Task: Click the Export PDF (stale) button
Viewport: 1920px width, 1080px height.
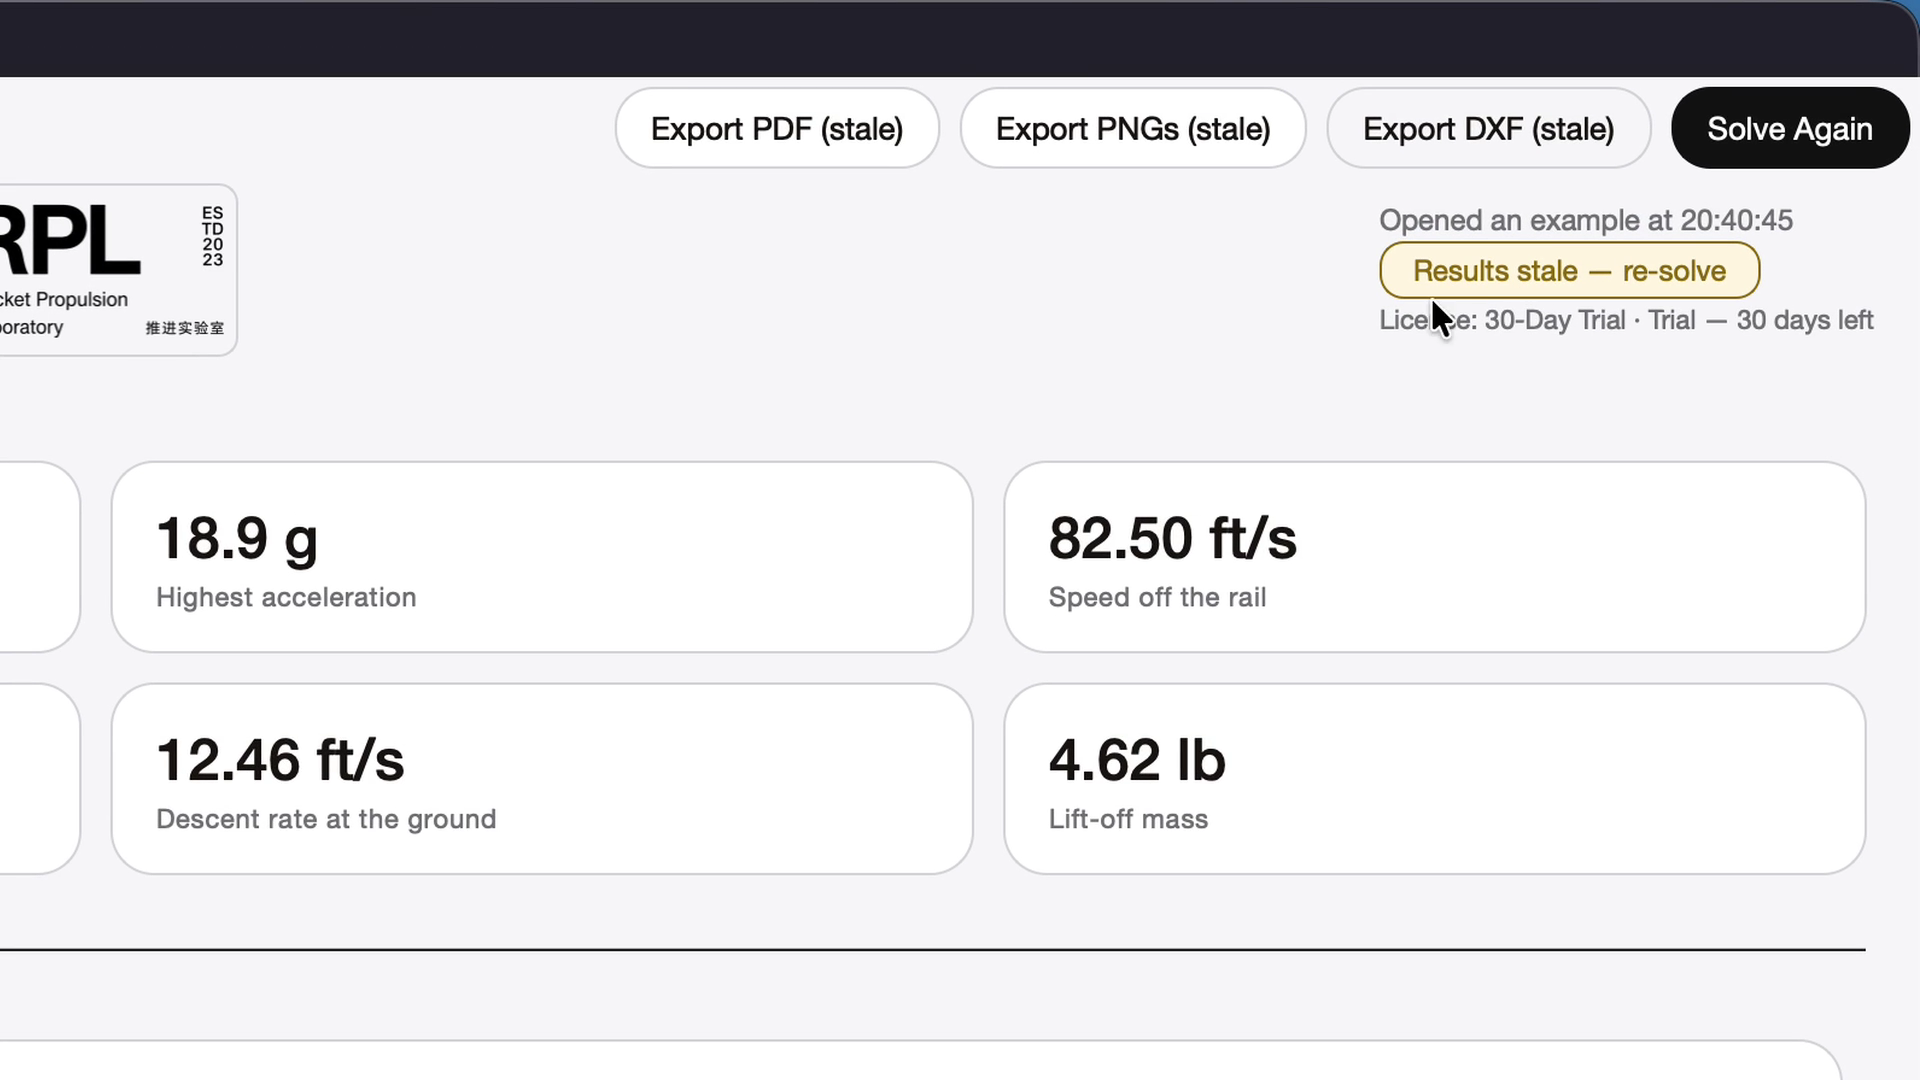Action: point(777,128)
